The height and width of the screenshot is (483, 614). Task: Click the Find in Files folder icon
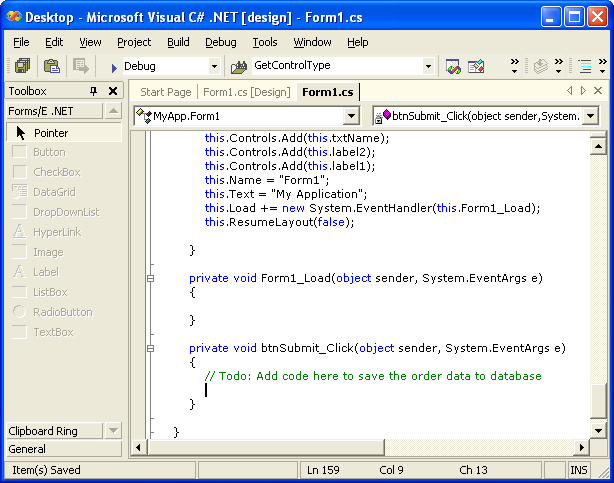point(238,67)
